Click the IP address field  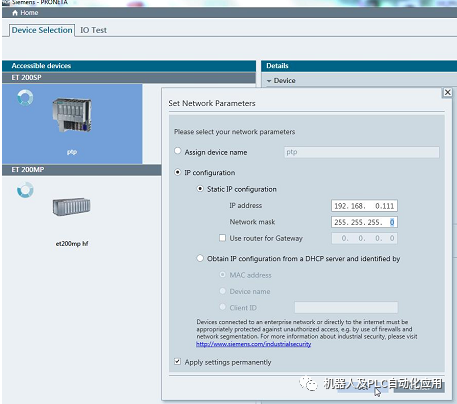(x=364, y=206)
